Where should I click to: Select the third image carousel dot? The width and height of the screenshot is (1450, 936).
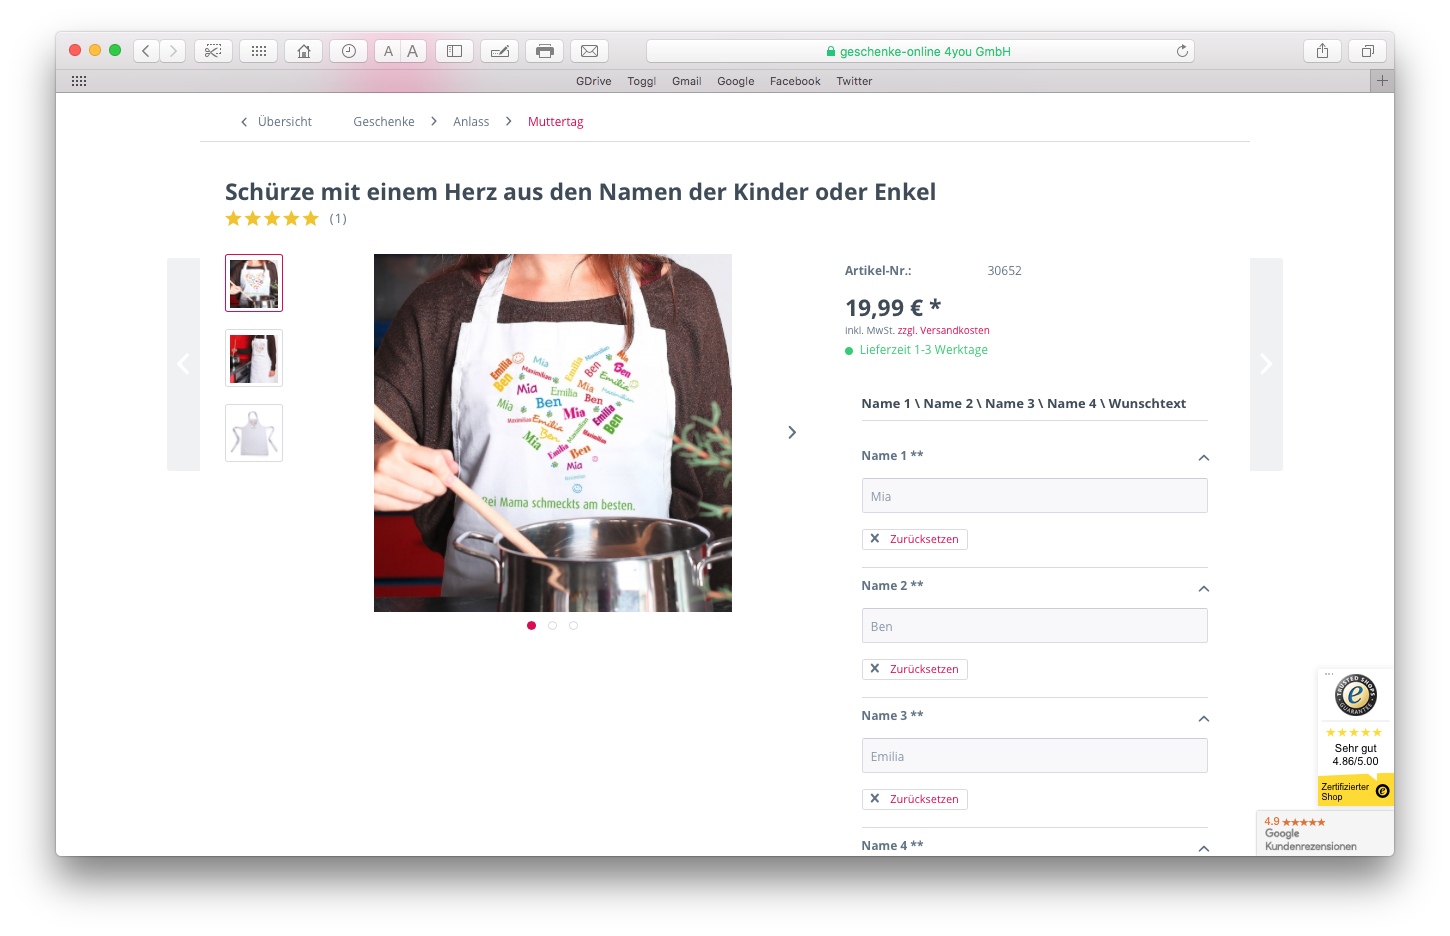click(x=573, y=626)
